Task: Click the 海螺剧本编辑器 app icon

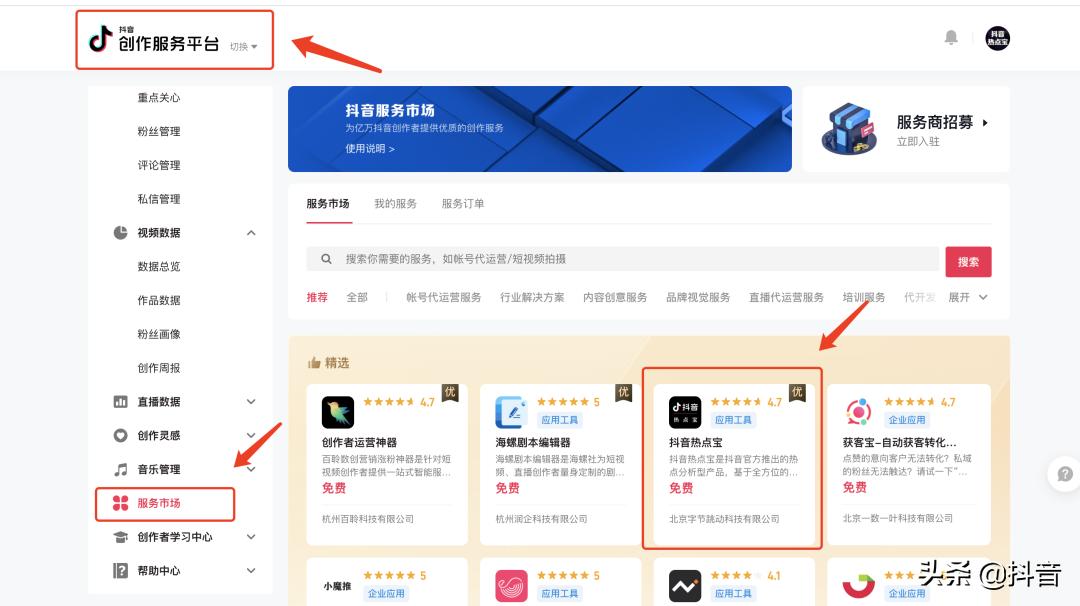Action: 510,411
